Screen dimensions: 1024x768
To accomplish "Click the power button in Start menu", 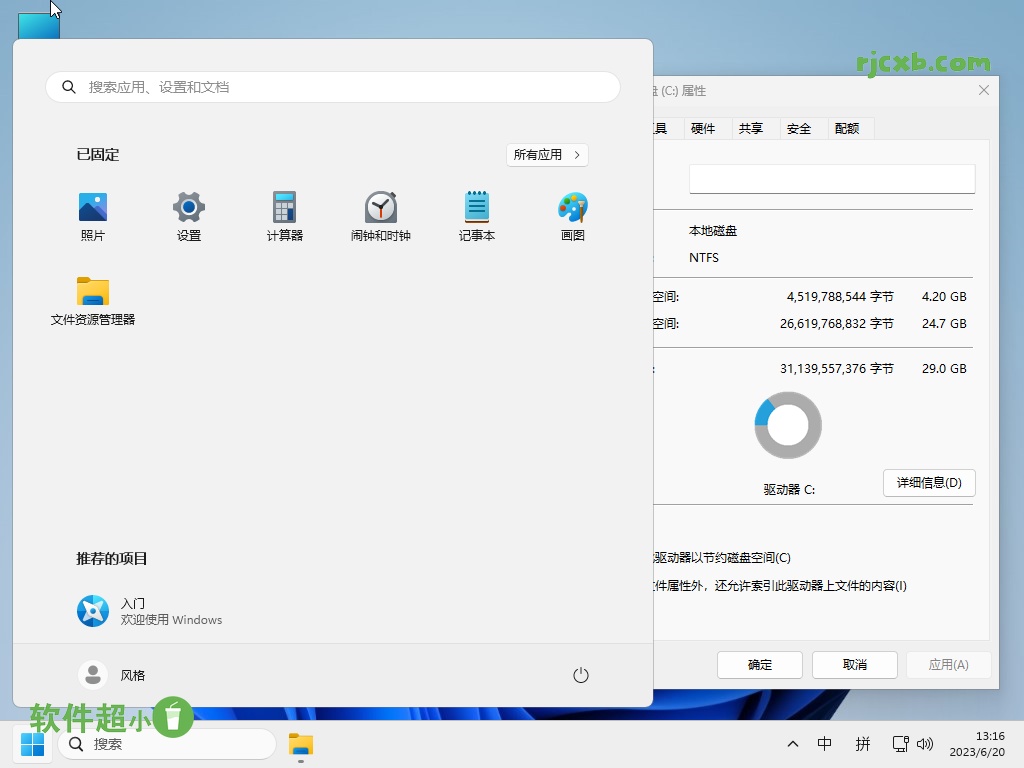I will [x=581, y=674].
